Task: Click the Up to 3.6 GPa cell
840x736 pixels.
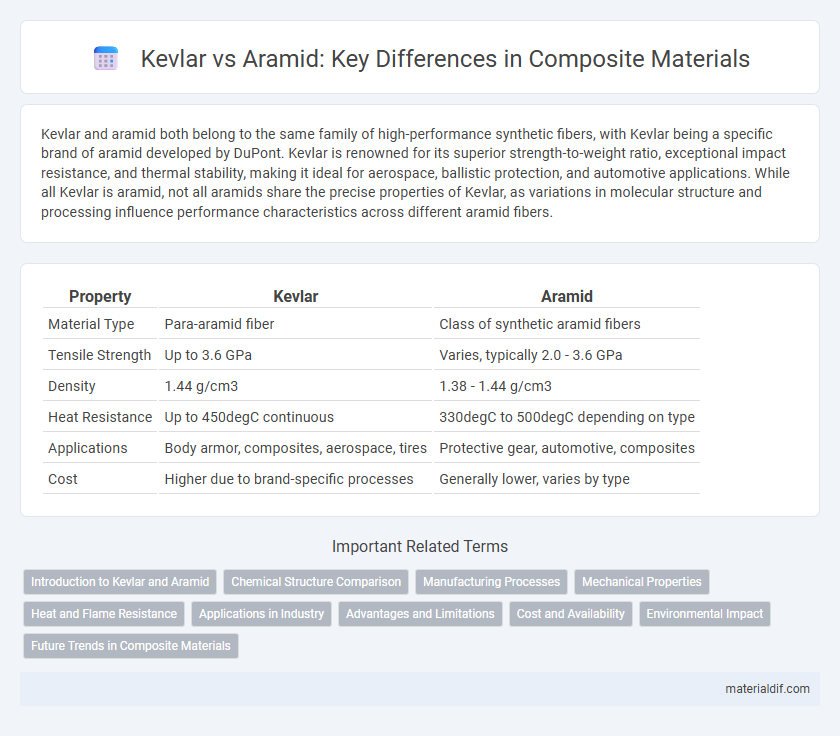Action: pos(296,355)
